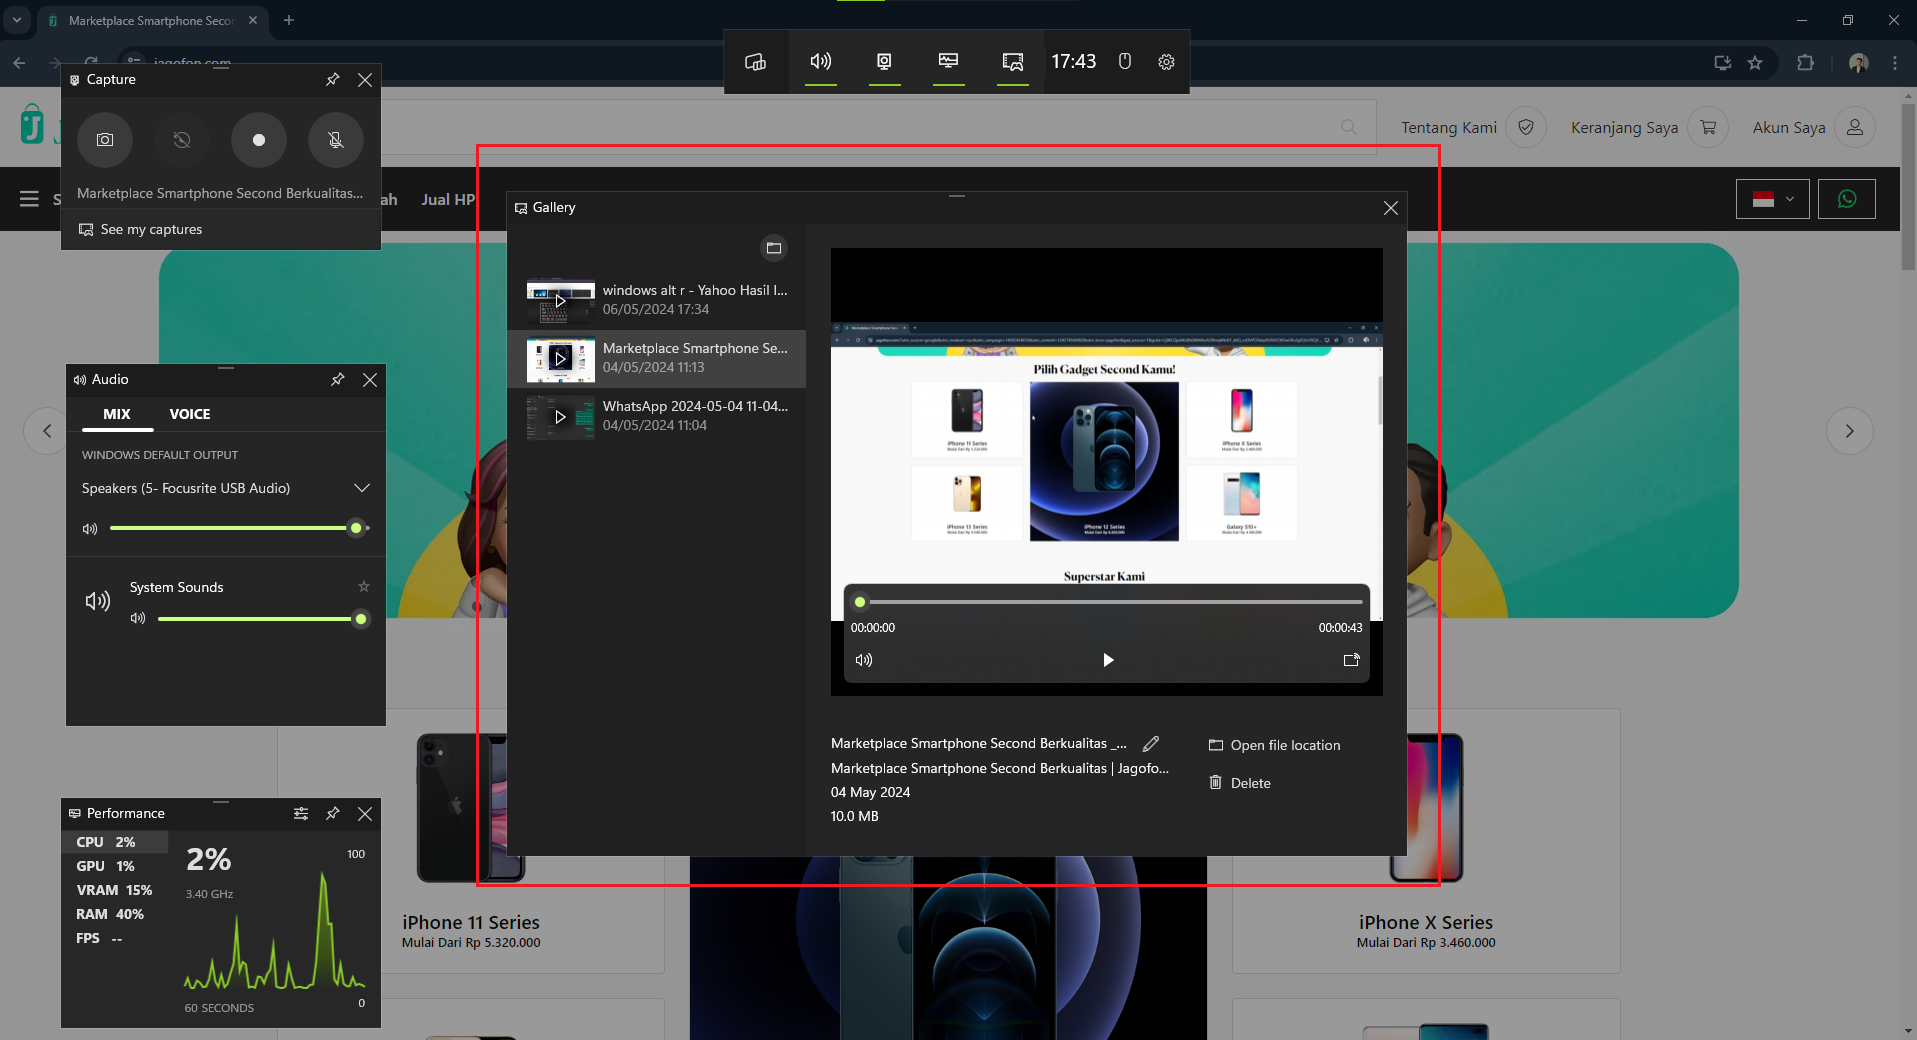Open the Chrome profile avatar

pyautogui.click(x=1859, y=62)
